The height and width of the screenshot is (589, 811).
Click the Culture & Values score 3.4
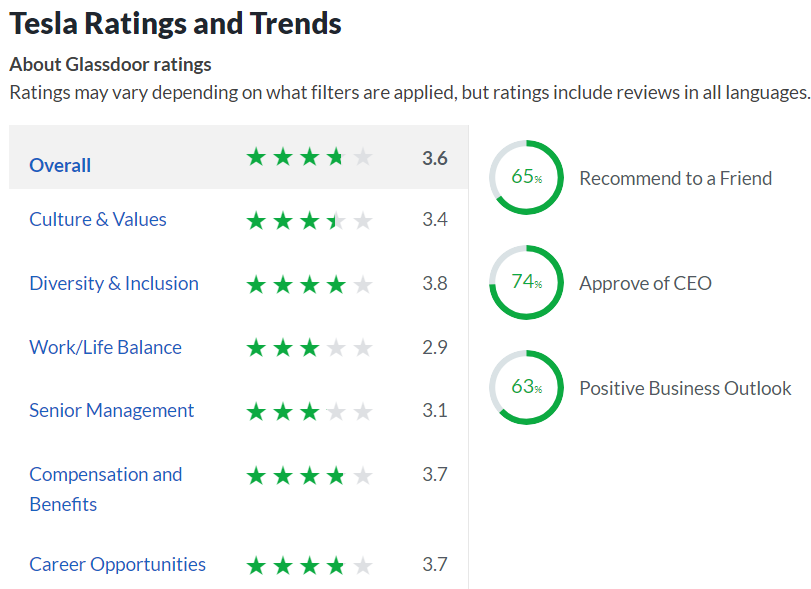pyautogui.click(x=434, y=219)
